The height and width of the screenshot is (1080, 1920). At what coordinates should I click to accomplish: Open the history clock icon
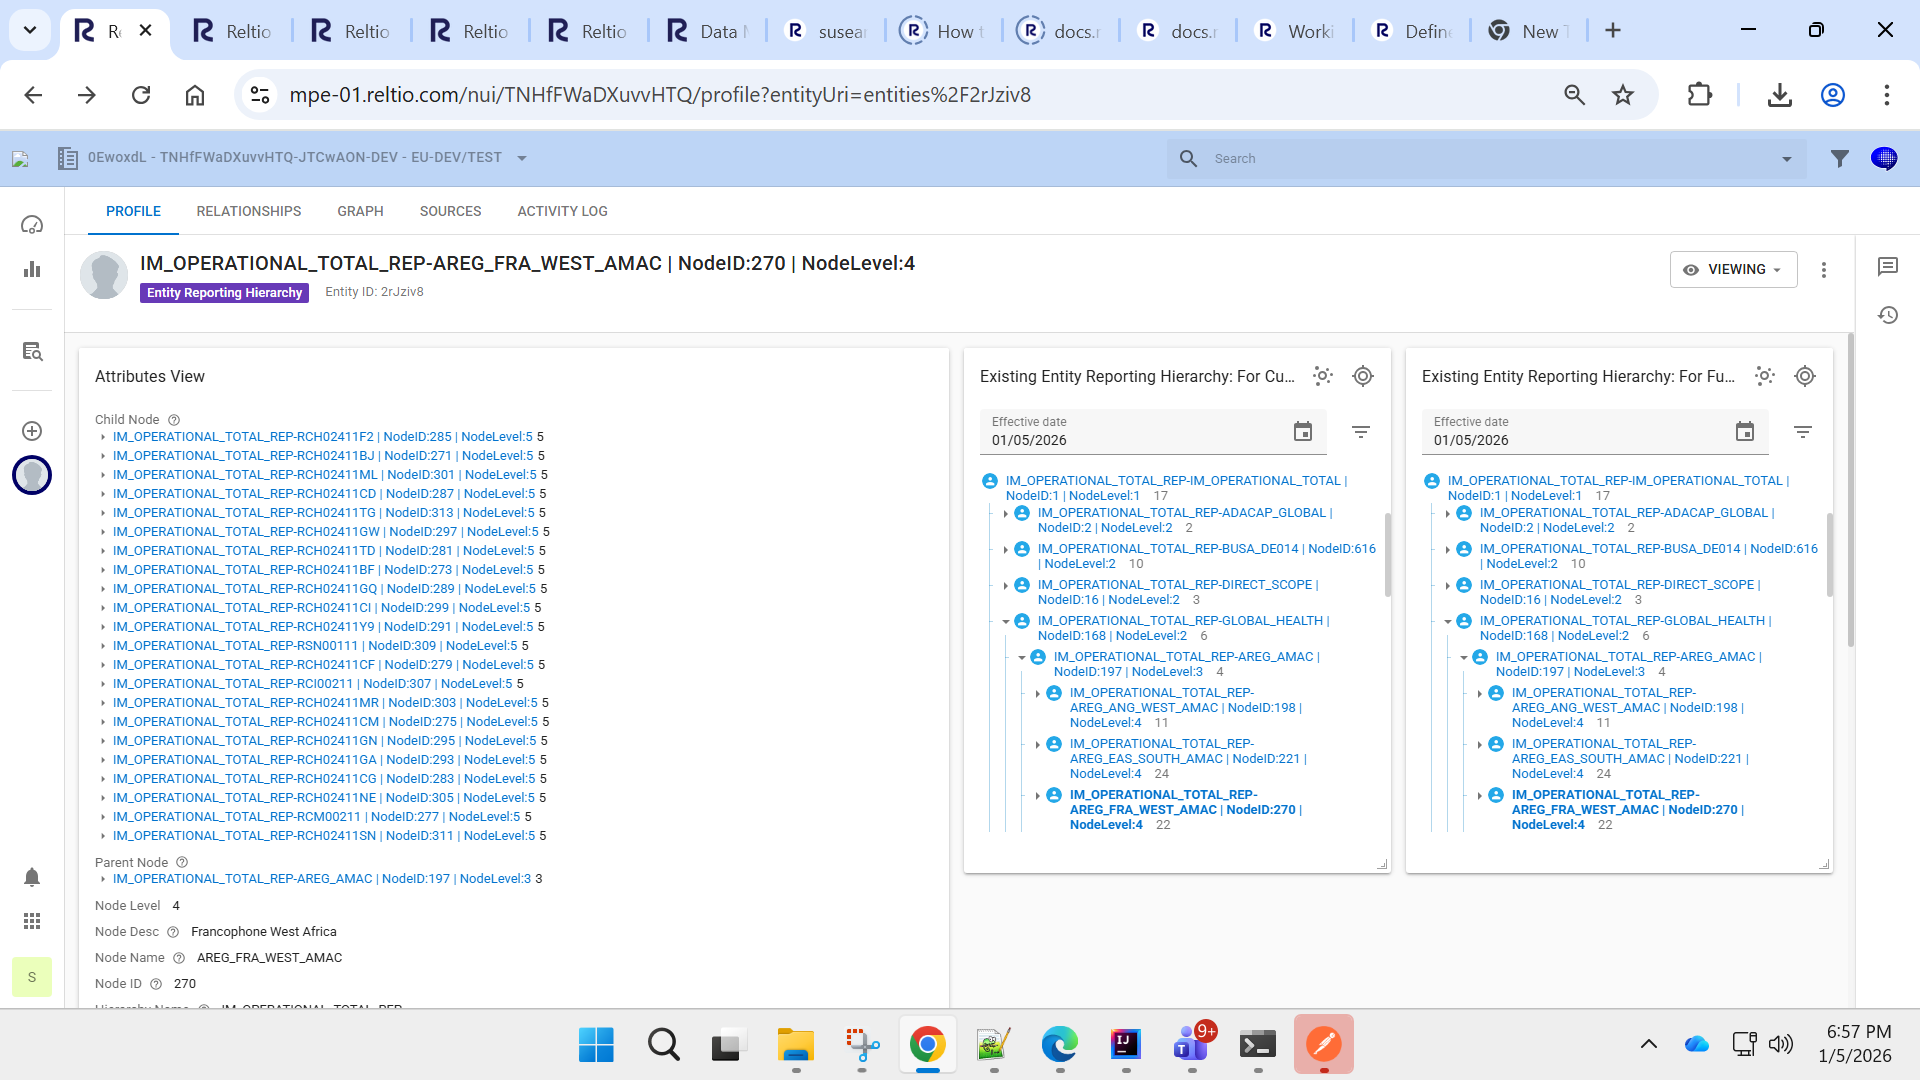[1888, 315]
